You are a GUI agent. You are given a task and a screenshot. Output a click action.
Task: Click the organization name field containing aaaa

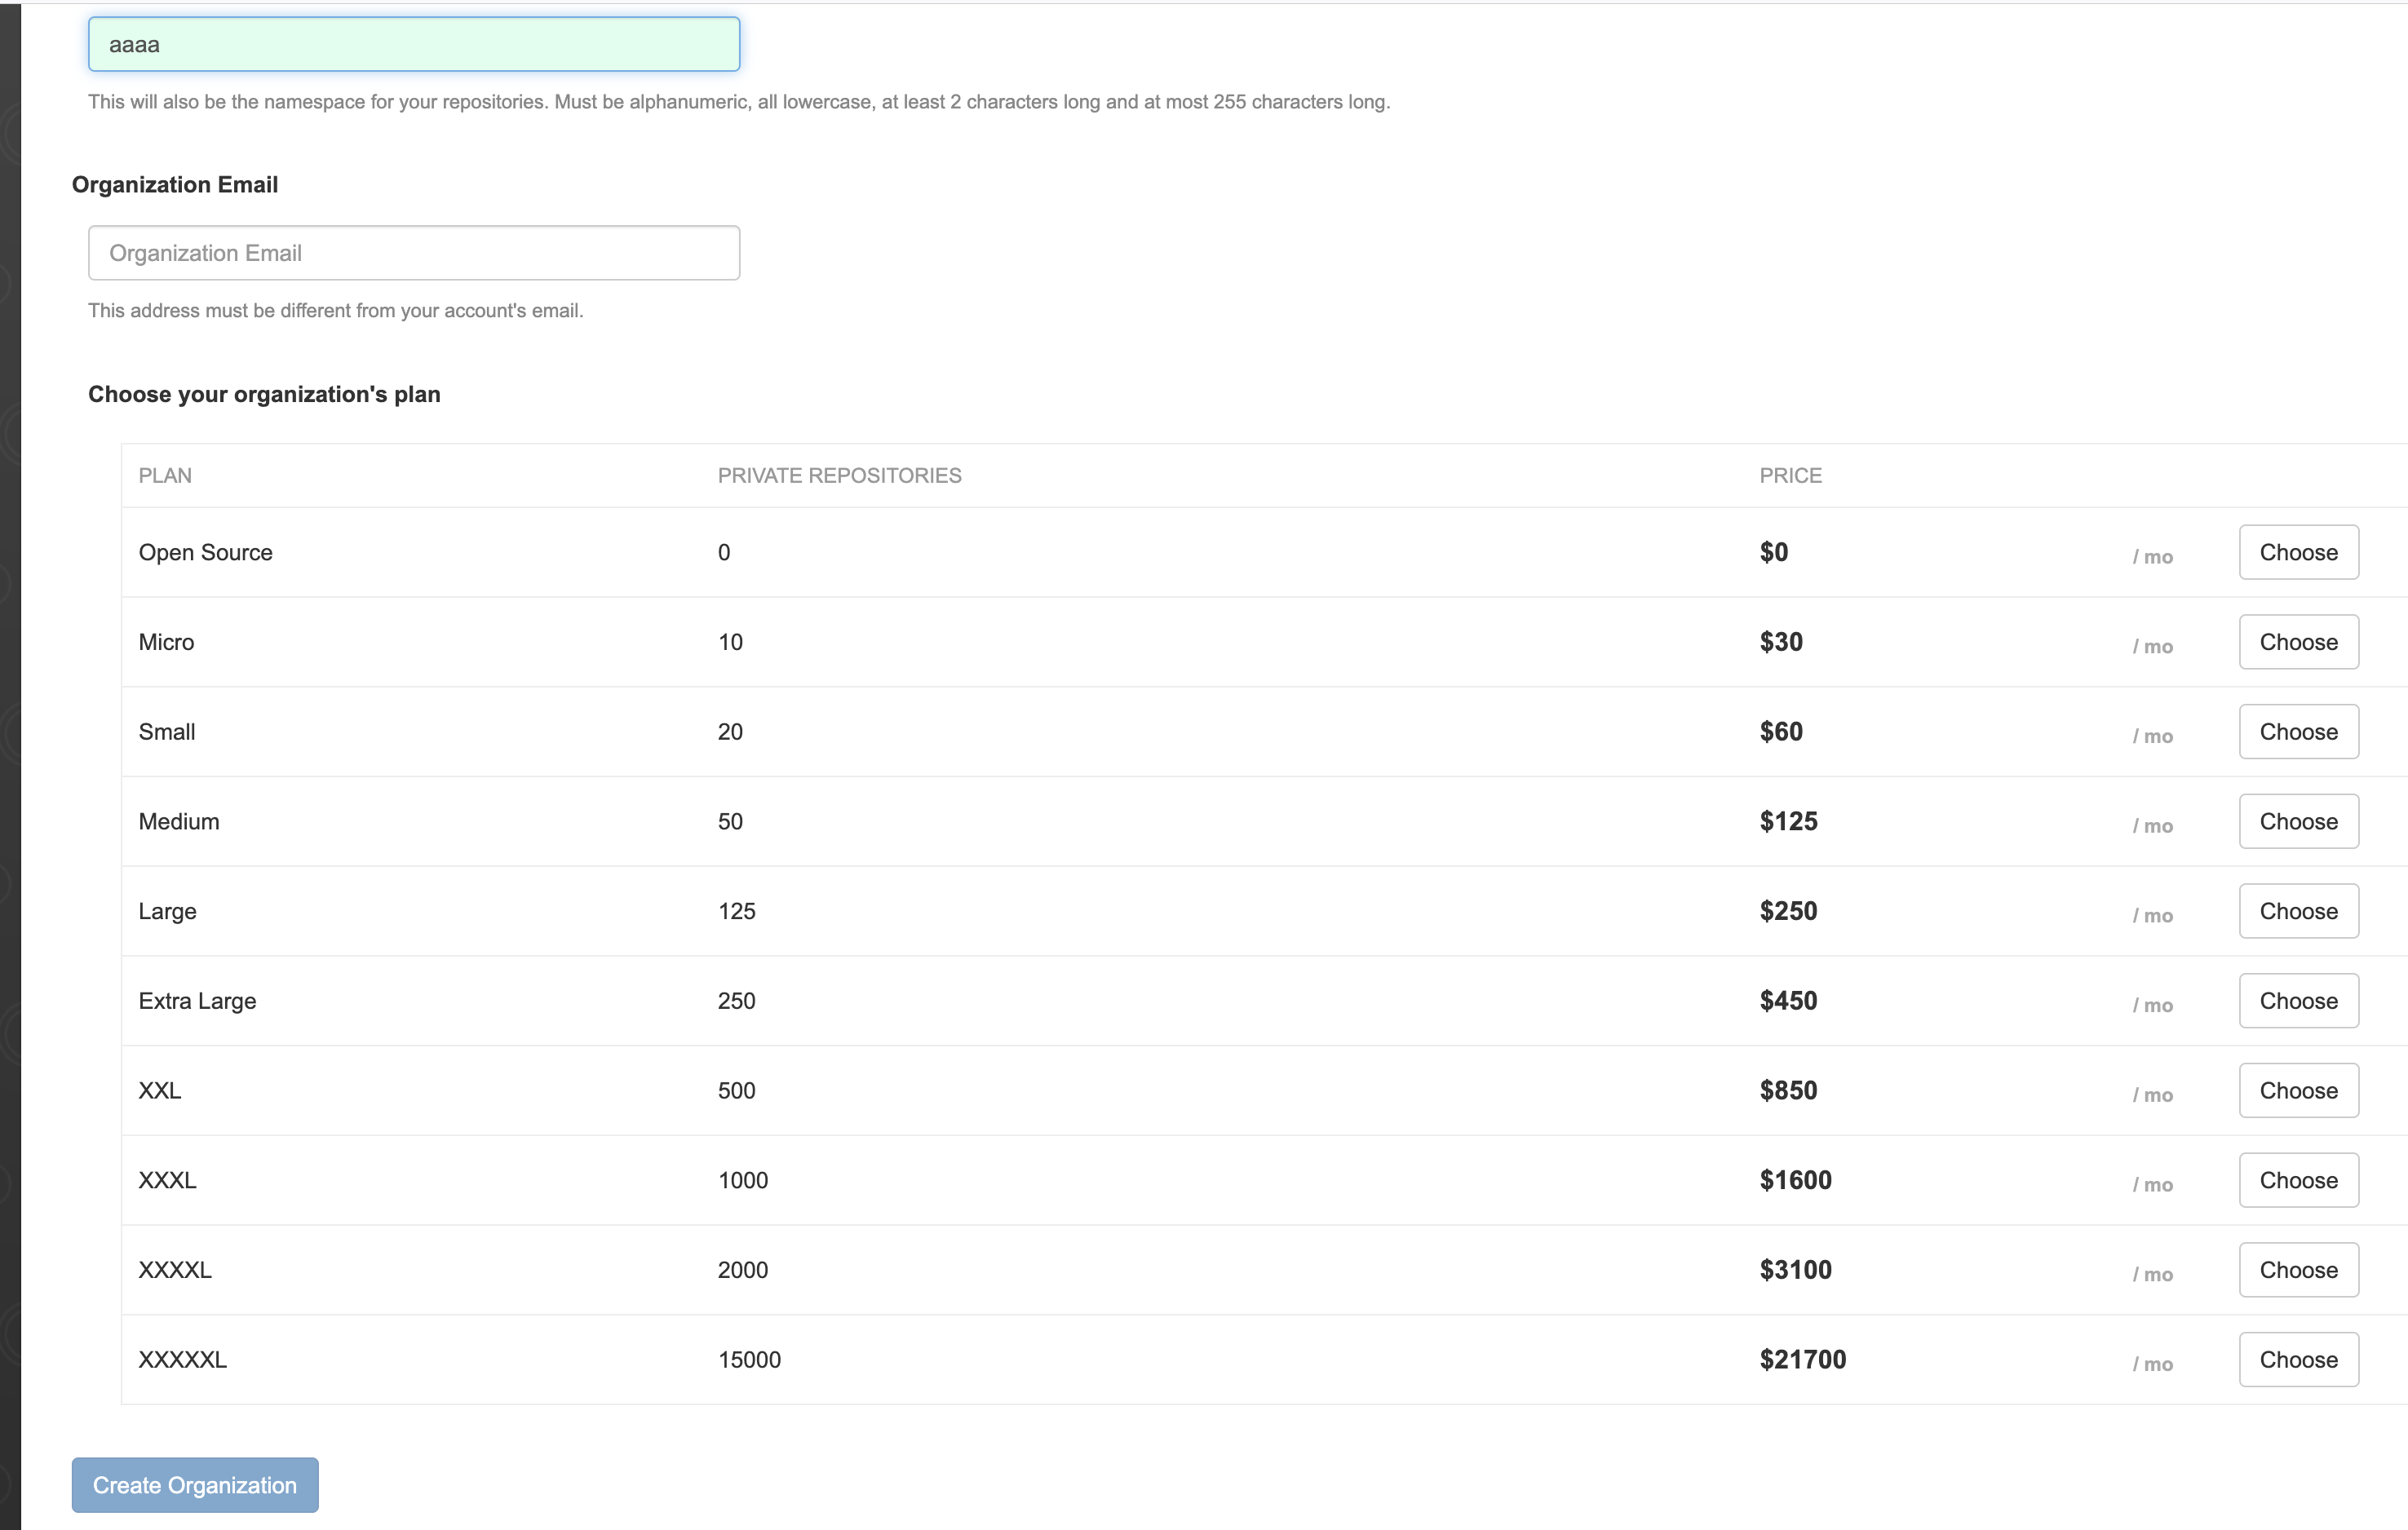pyautogui.click(x=414, y=45)
